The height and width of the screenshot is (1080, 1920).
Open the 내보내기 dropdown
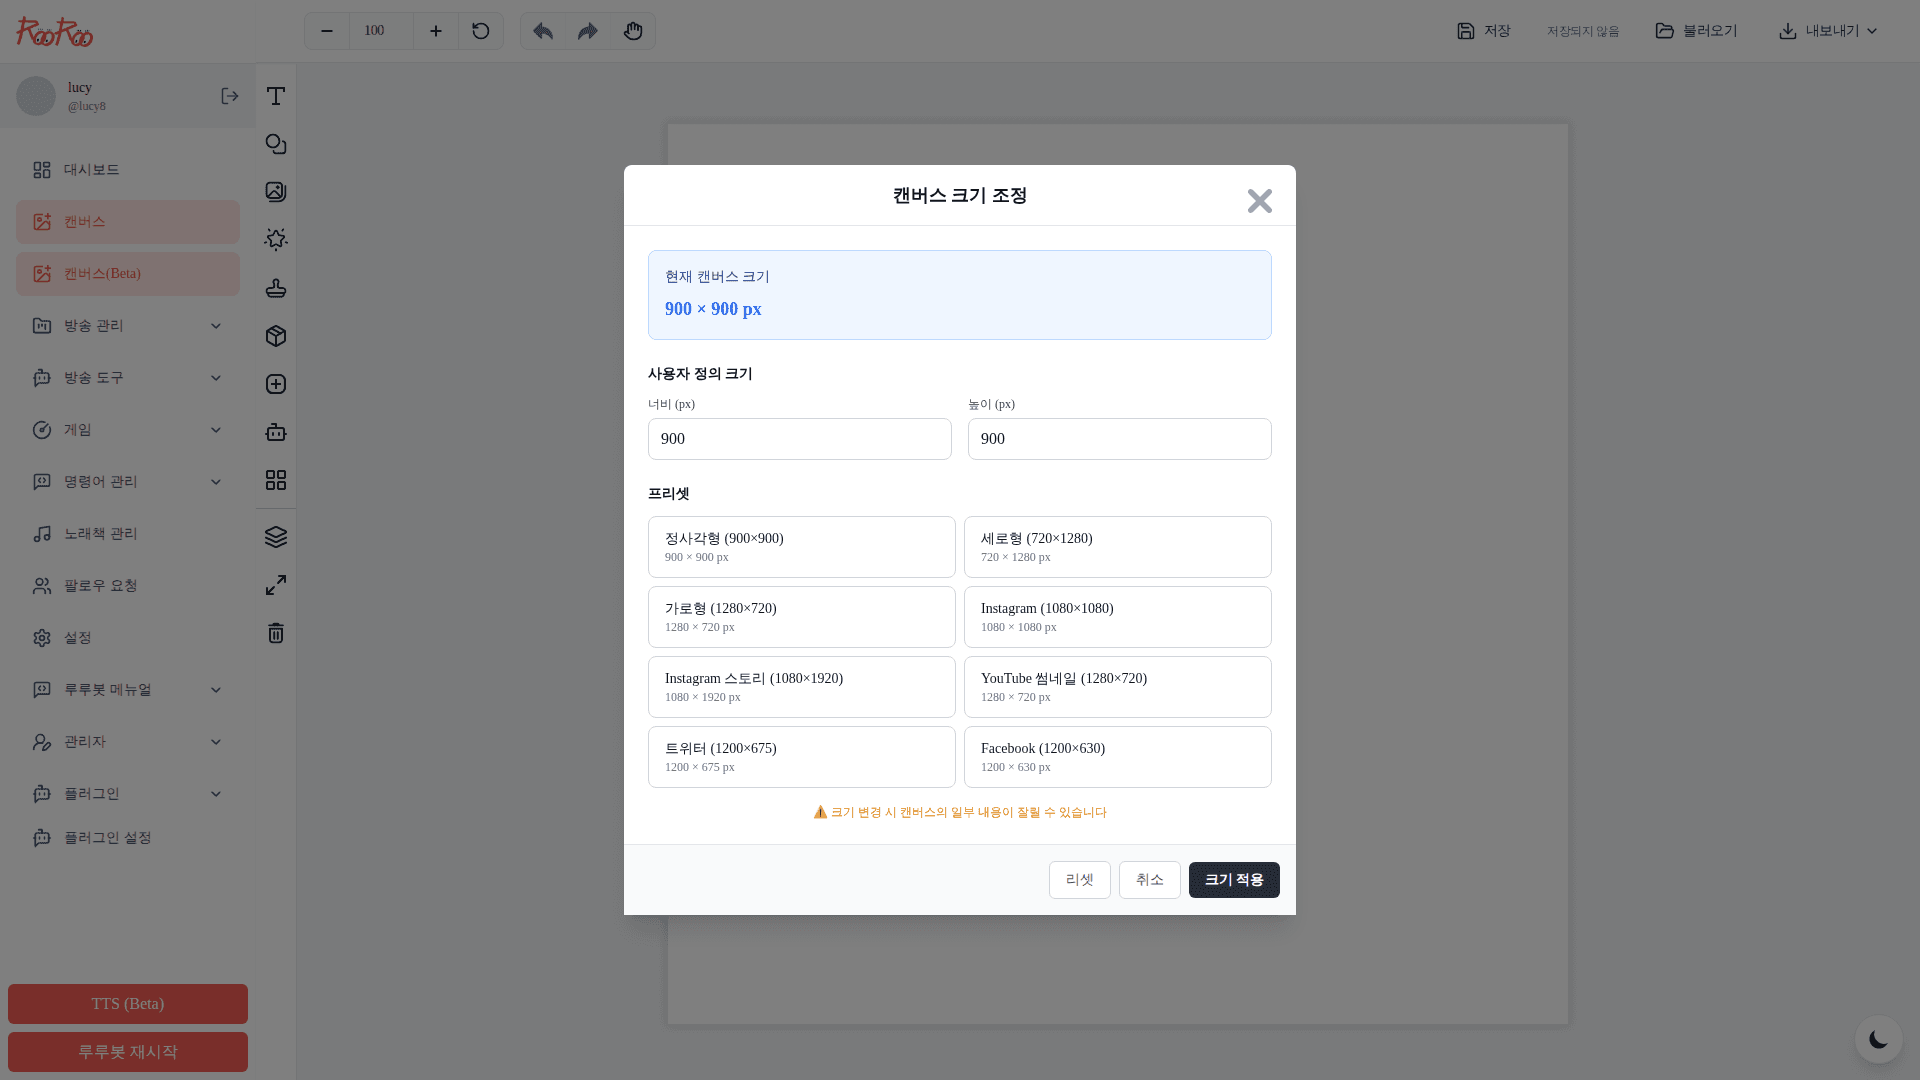point(1828,31)
